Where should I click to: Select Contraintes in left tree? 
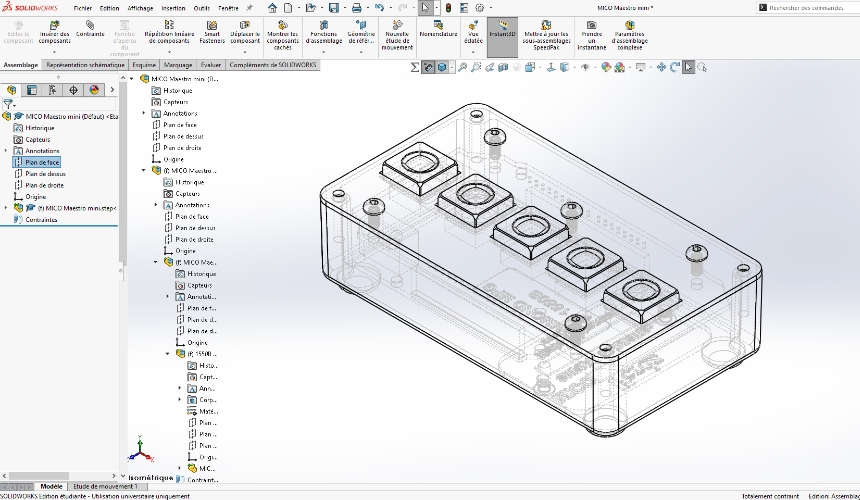click(x=41, y=220)
